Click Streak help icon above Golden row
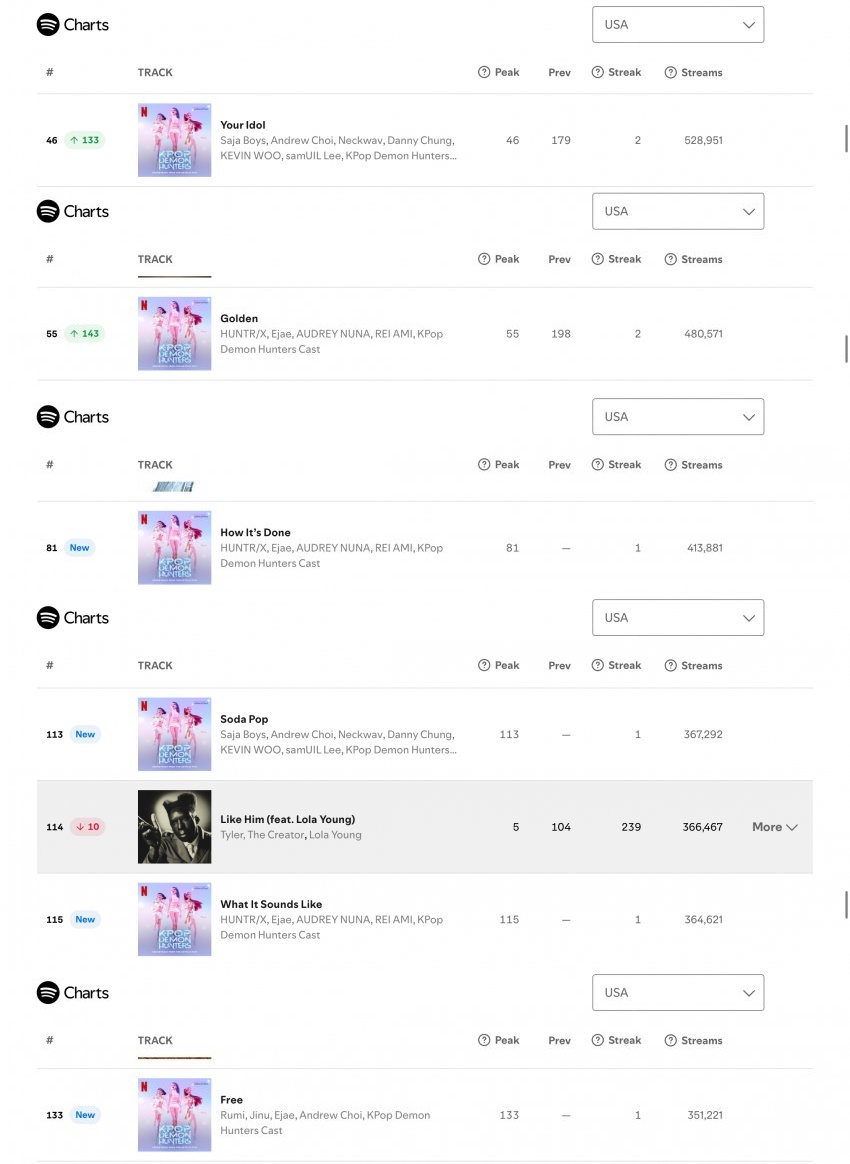This screenshot has width=850, height=1164. point(598,259)
